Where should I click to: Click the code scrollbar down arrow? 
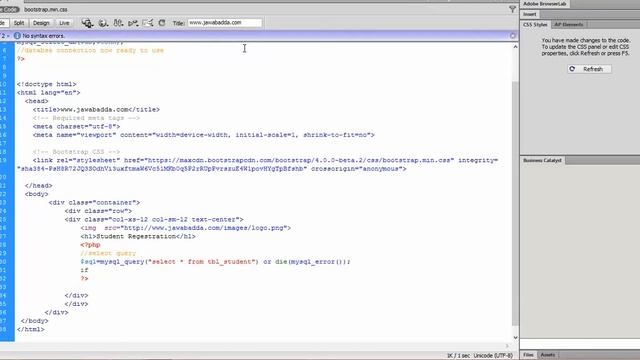pyautogui.click(x=516, y=338)
